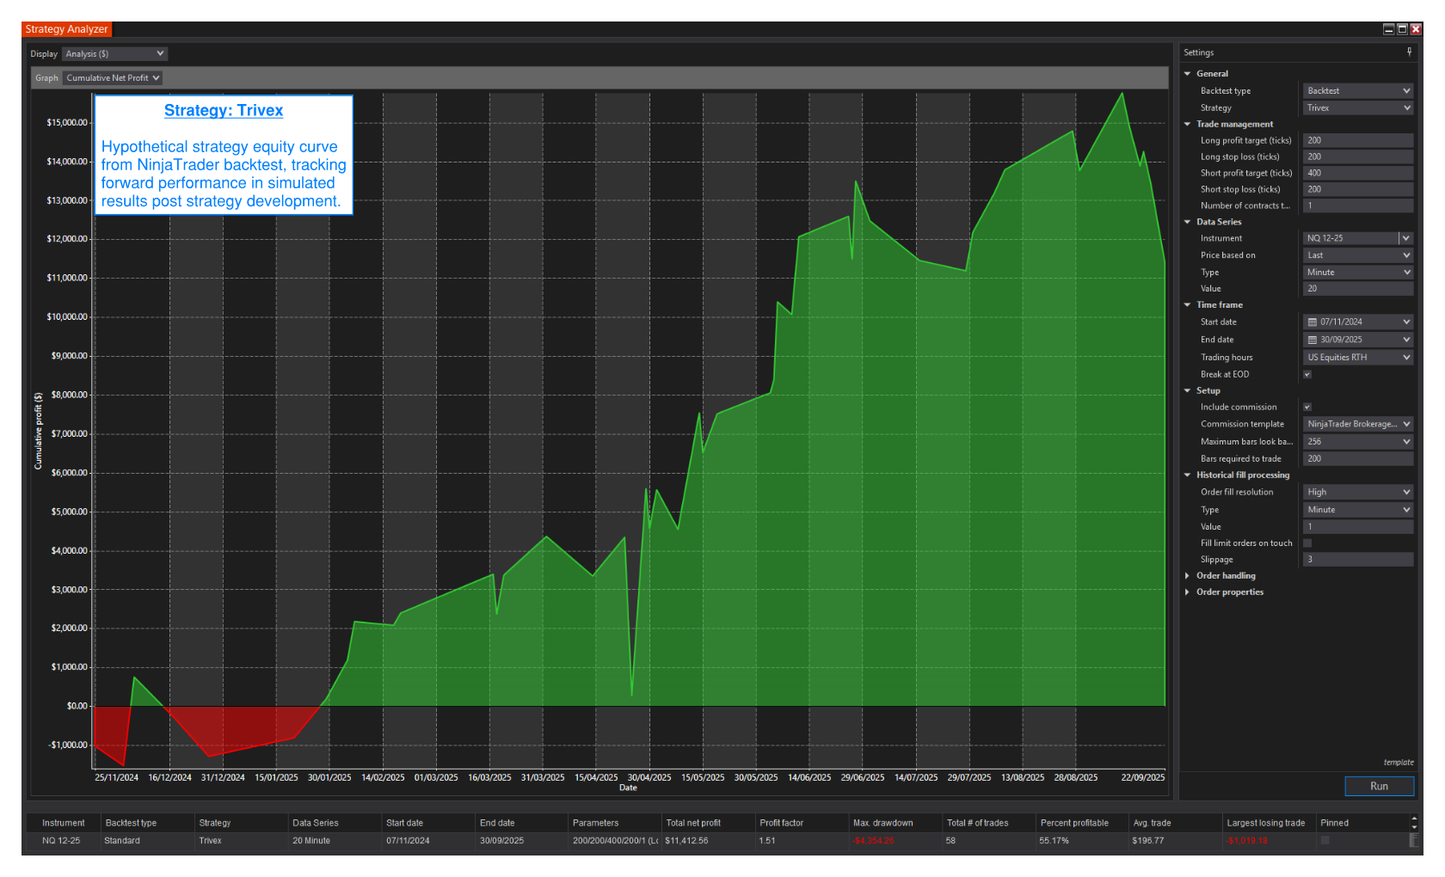Sort results by Total net profit column

[x=693, y=823]
